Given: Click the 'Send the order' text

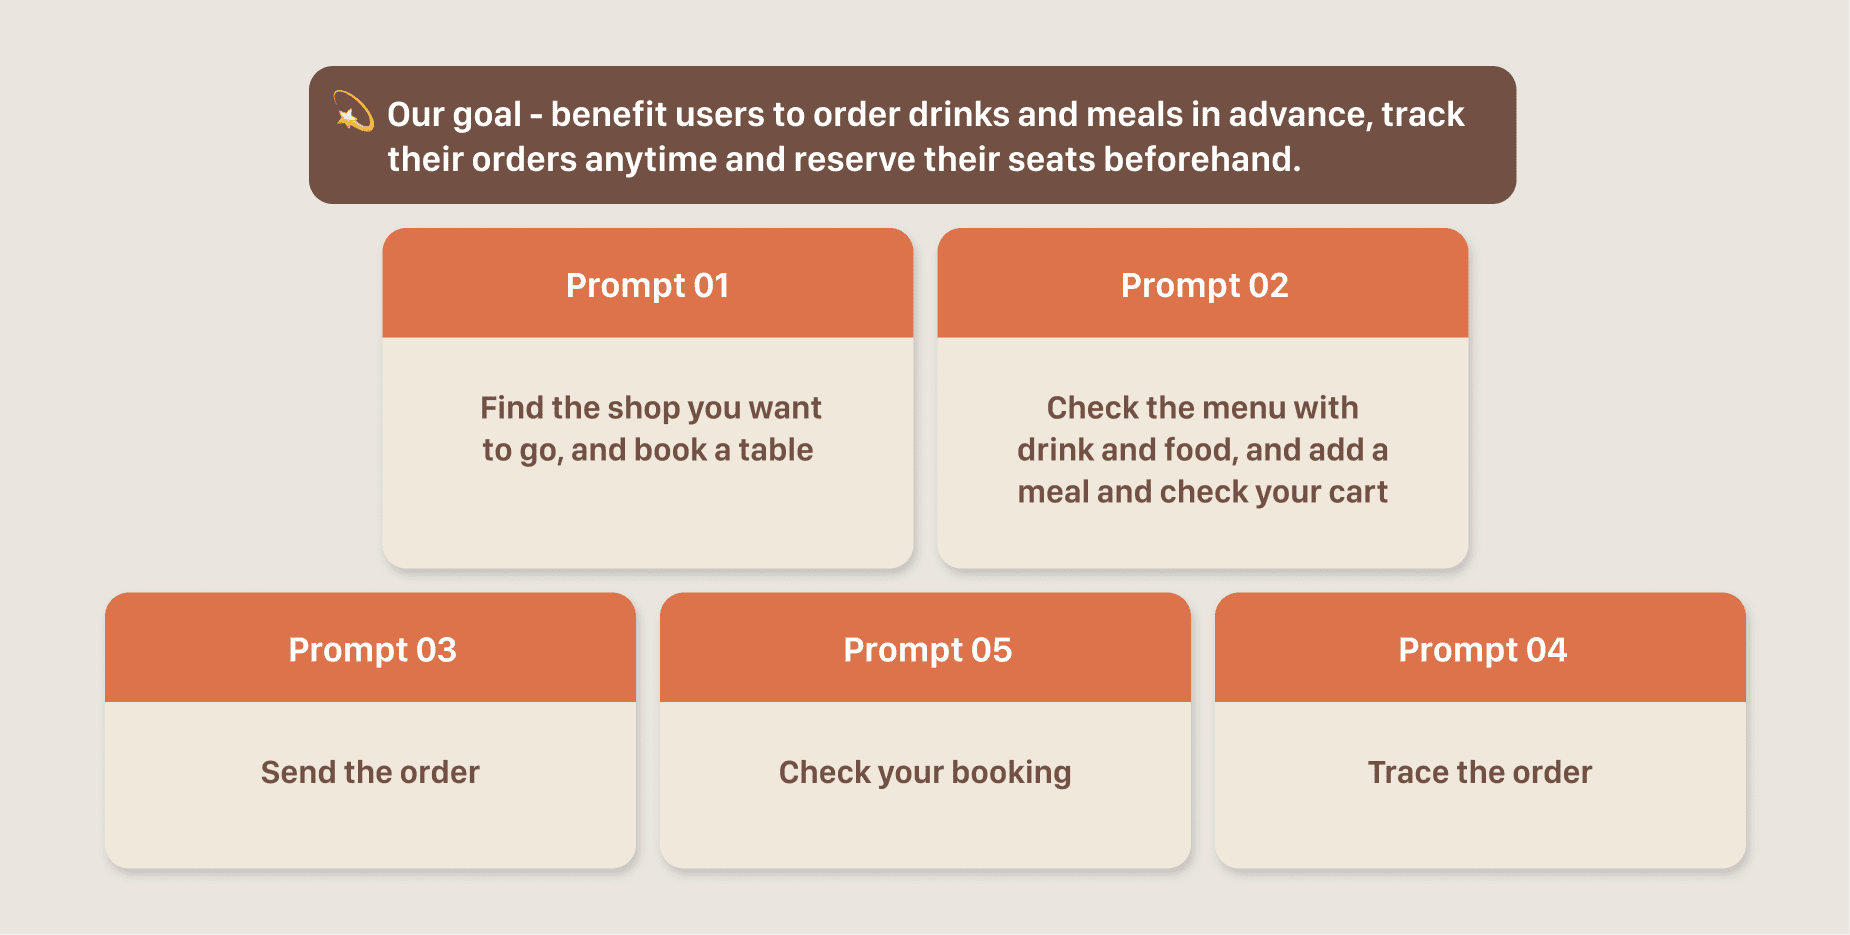Looking at the screenshot, I should (x=370, y=772).
